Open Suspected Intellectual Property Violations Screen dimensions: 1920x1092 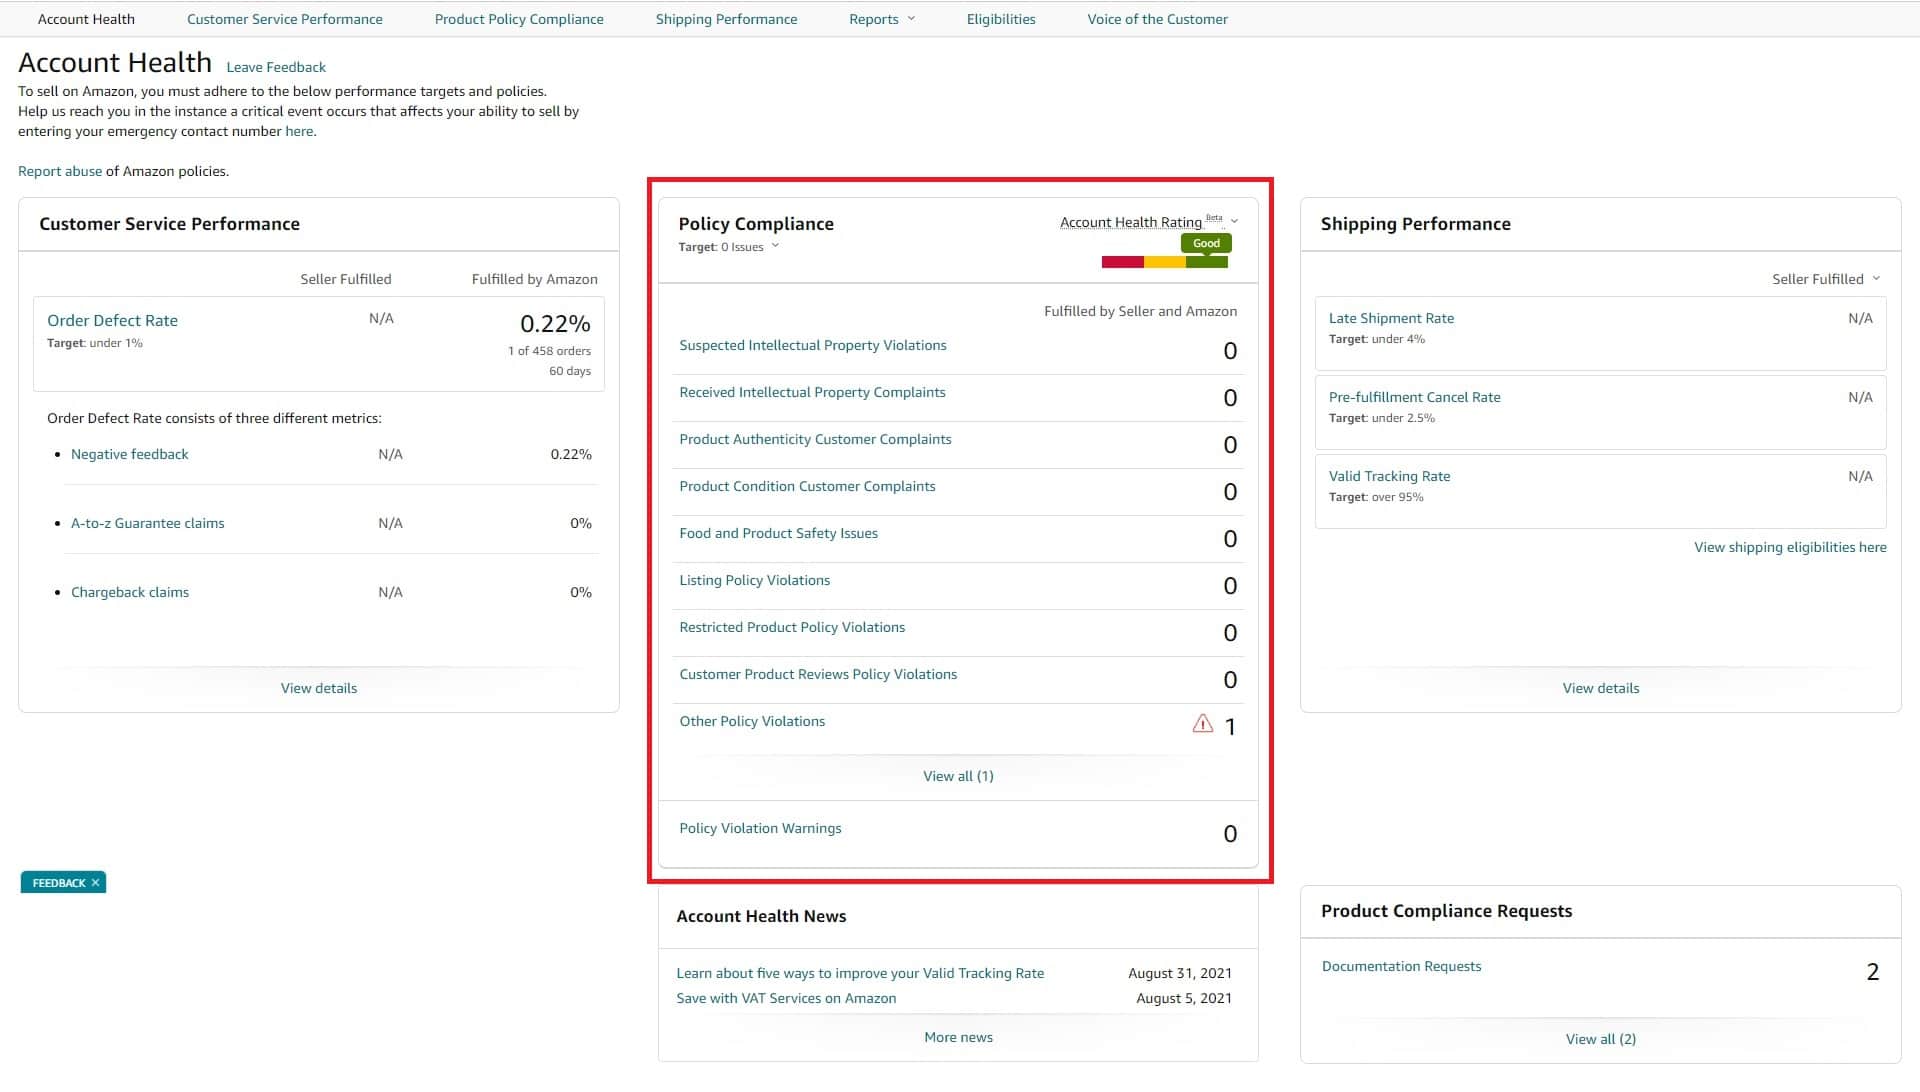(813, 345)
